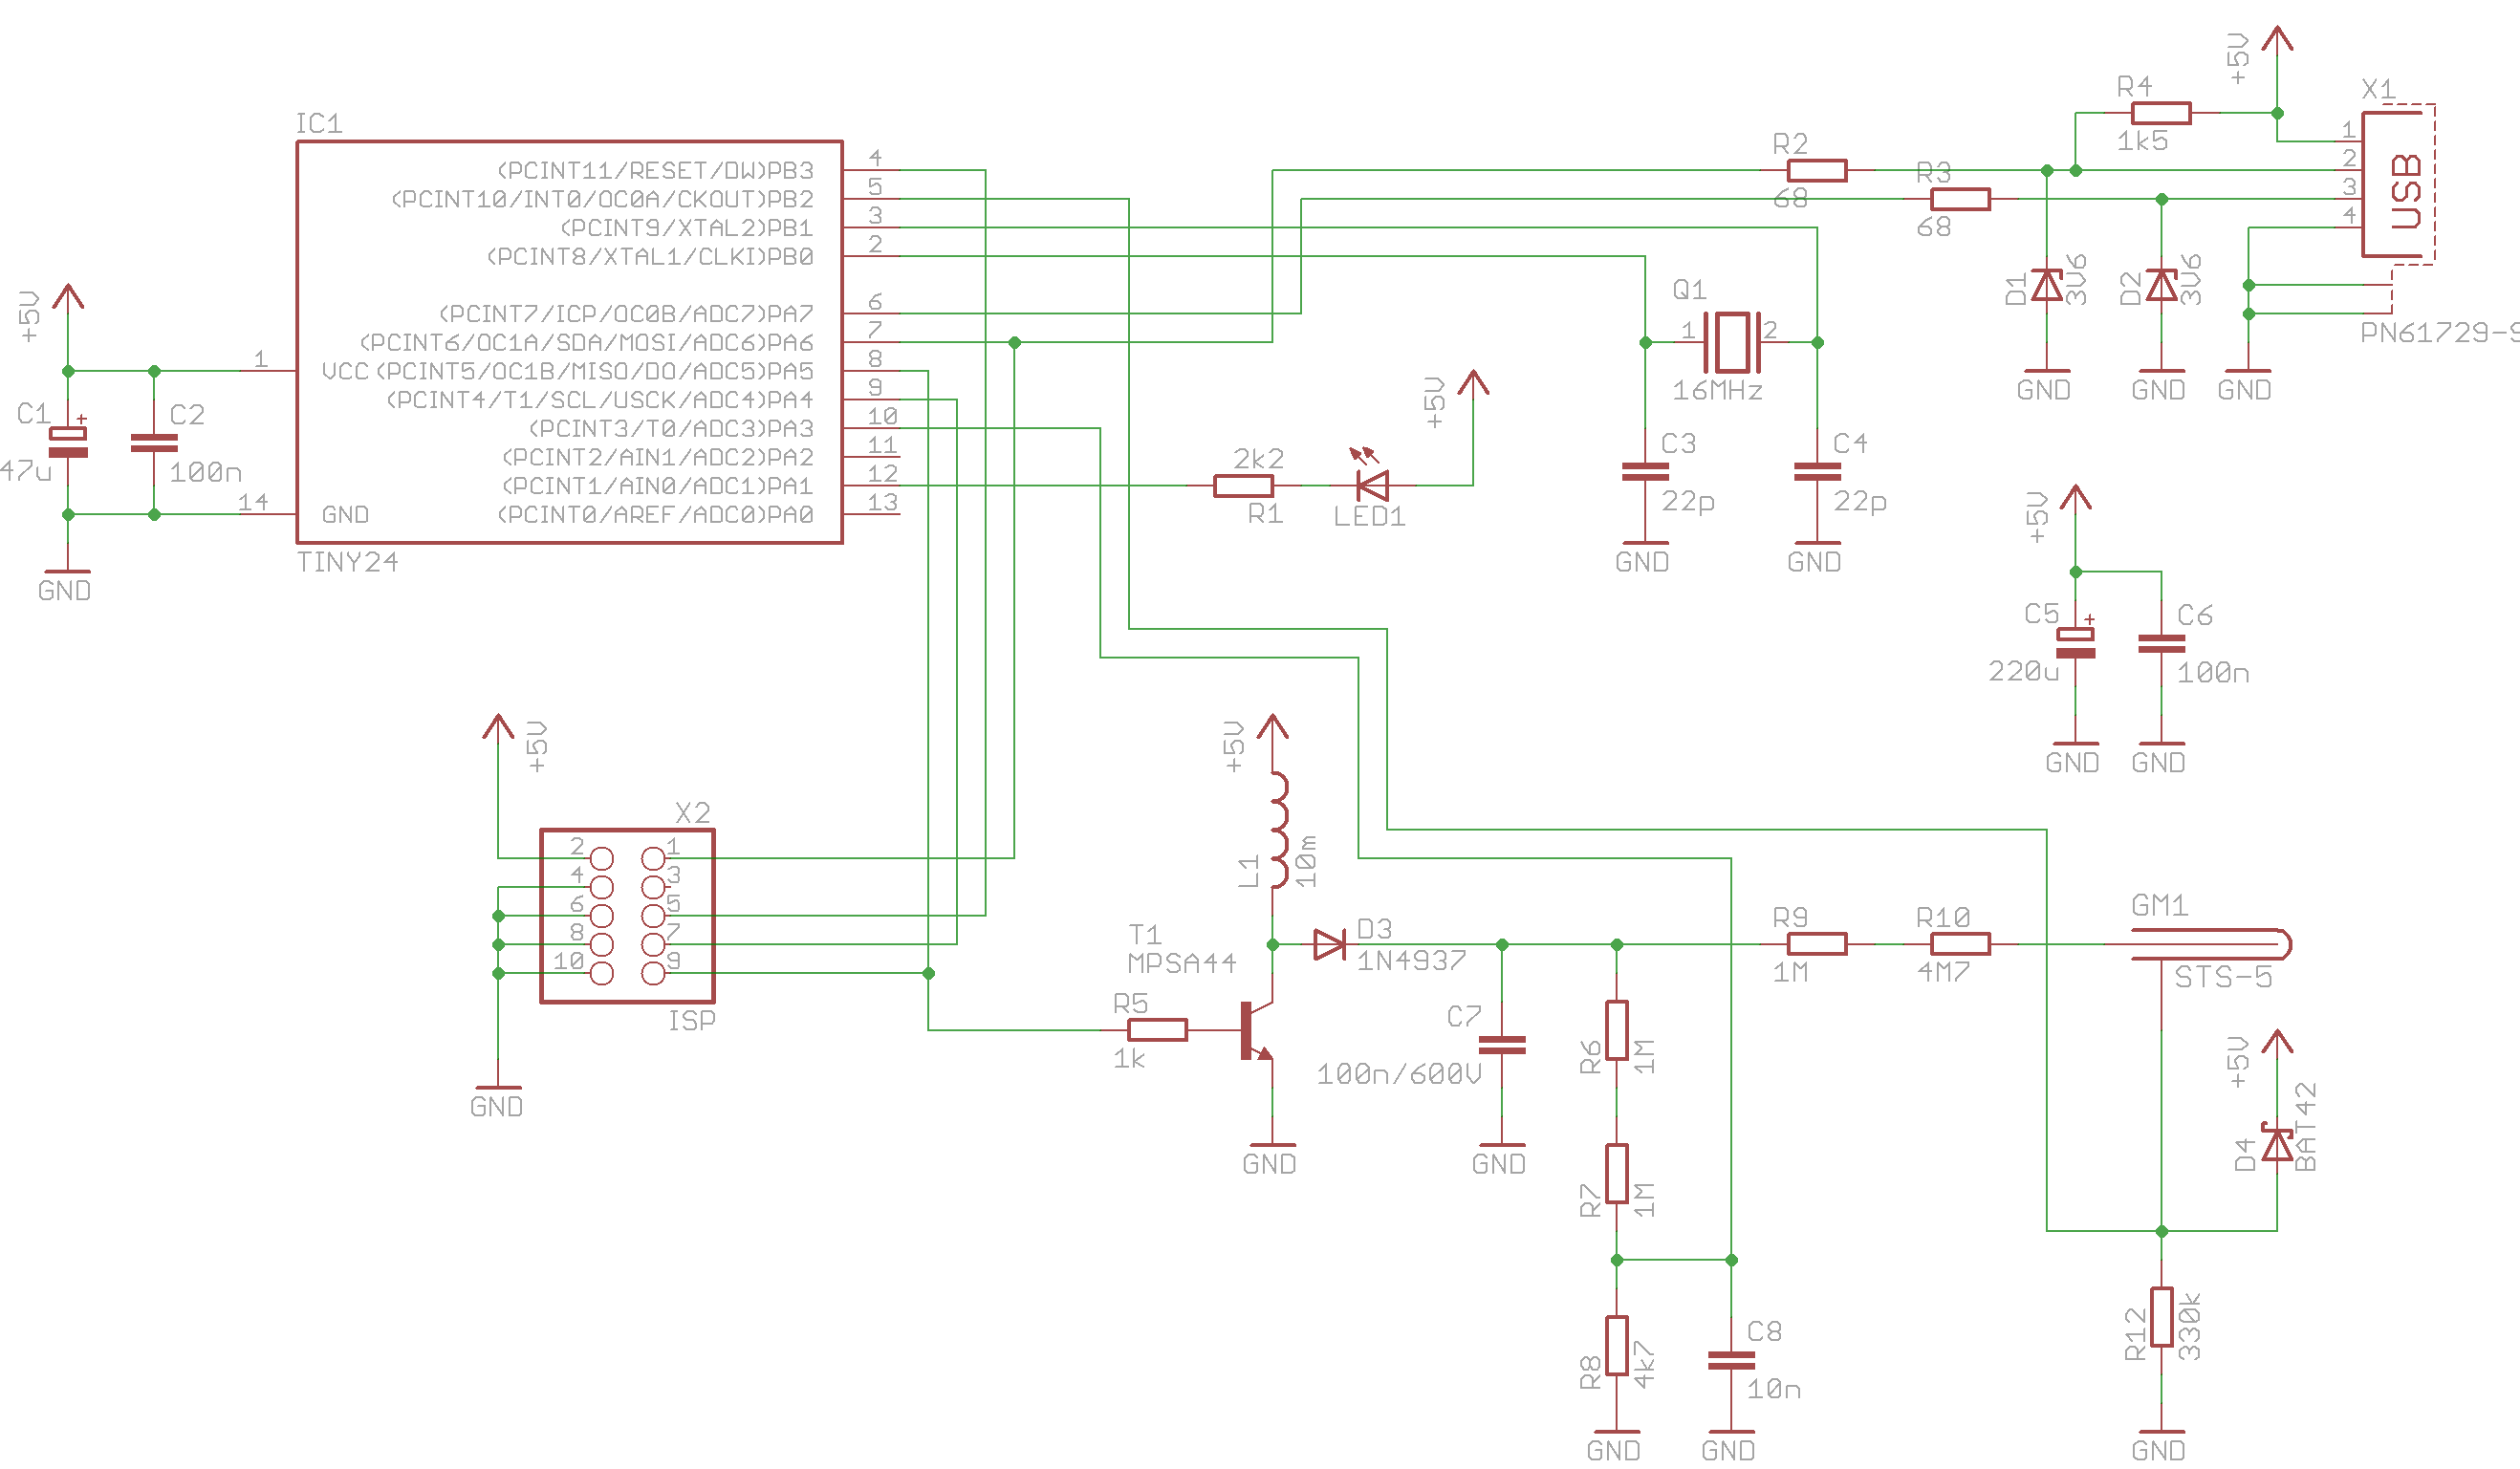2520x1469 pixels.
Task: Select the BAT42 diode D4 symbol
Action: click(2277, 1144)
